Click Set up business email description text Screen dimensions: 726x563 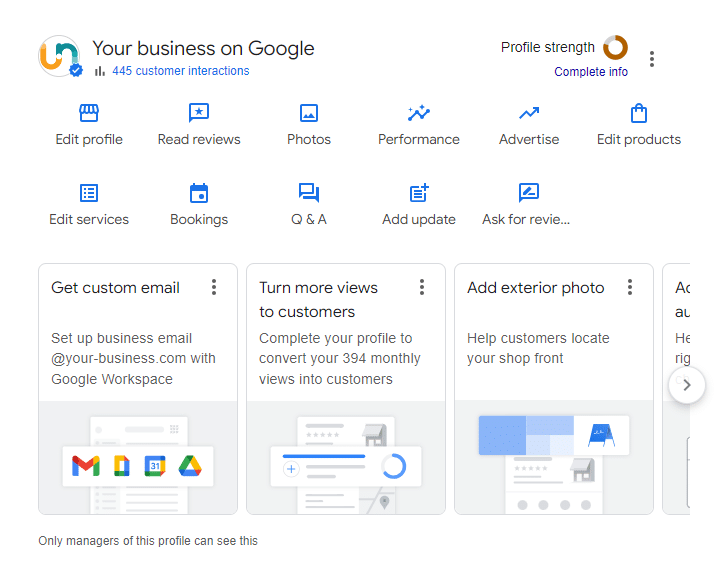(x=133, y=358)
